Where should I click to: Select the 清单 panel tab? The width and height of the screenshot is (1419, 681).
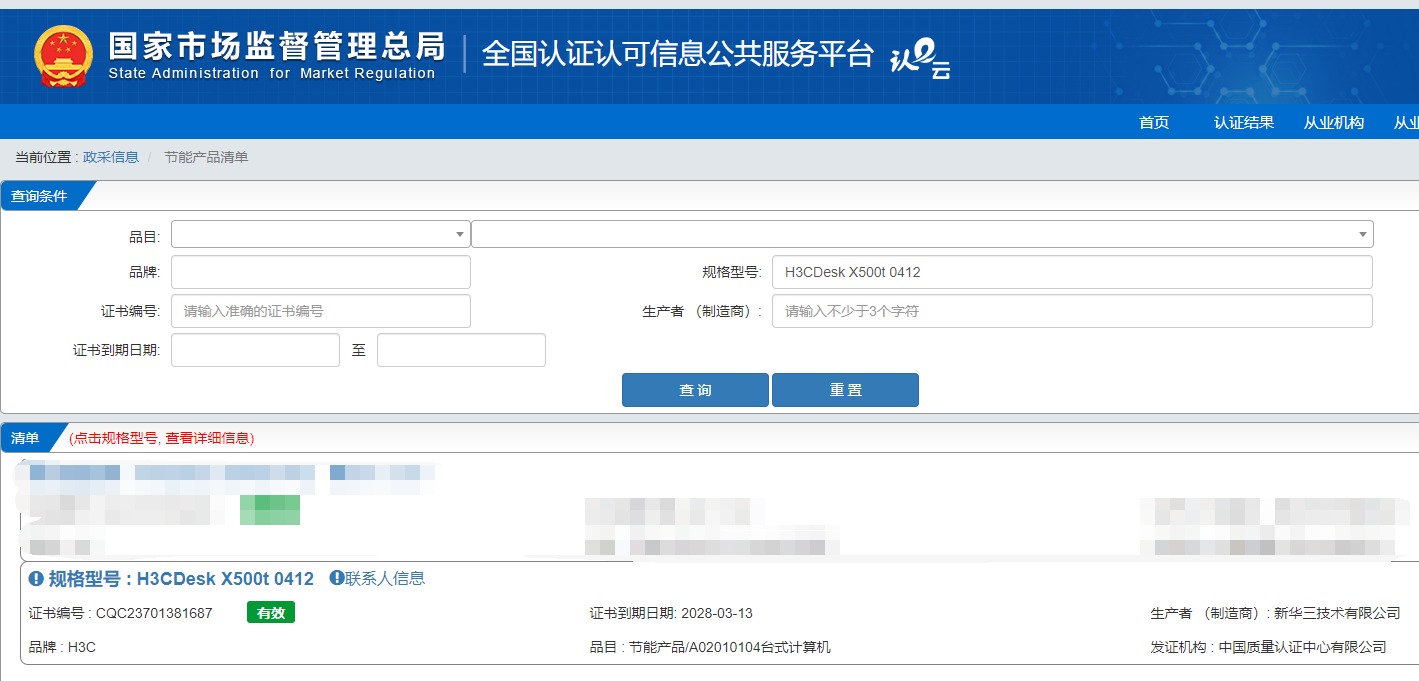tap(28, 438)
